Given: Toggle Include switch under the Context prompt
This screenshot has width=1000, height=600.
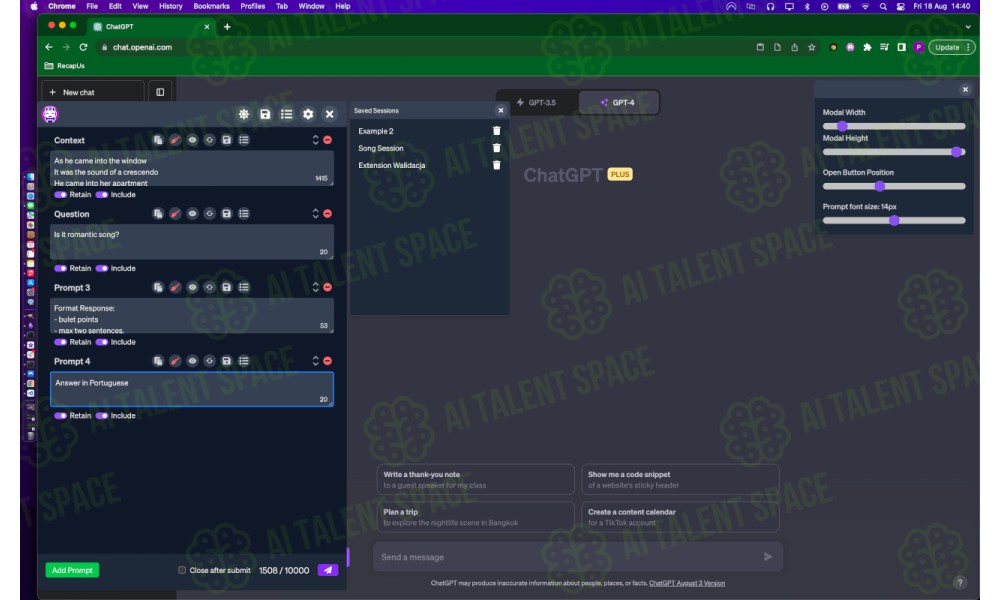Looking at the screenshot, I should click(x=102, y=194).
